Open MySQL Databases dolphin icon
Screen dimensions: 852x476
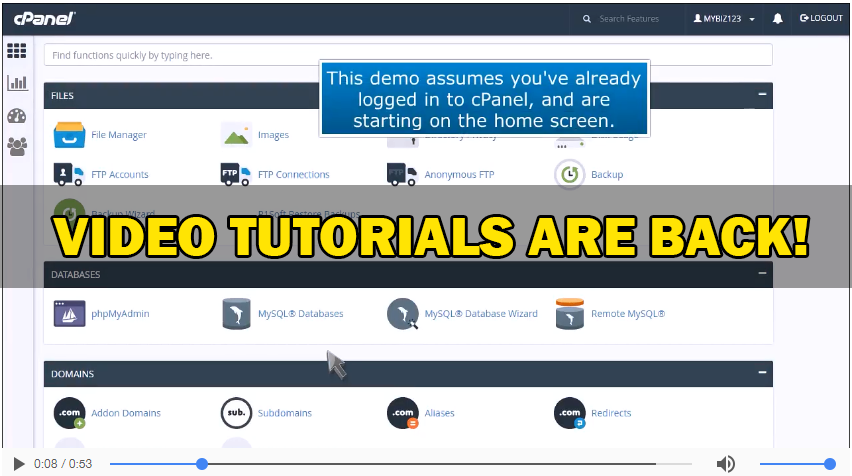point(236,314)
